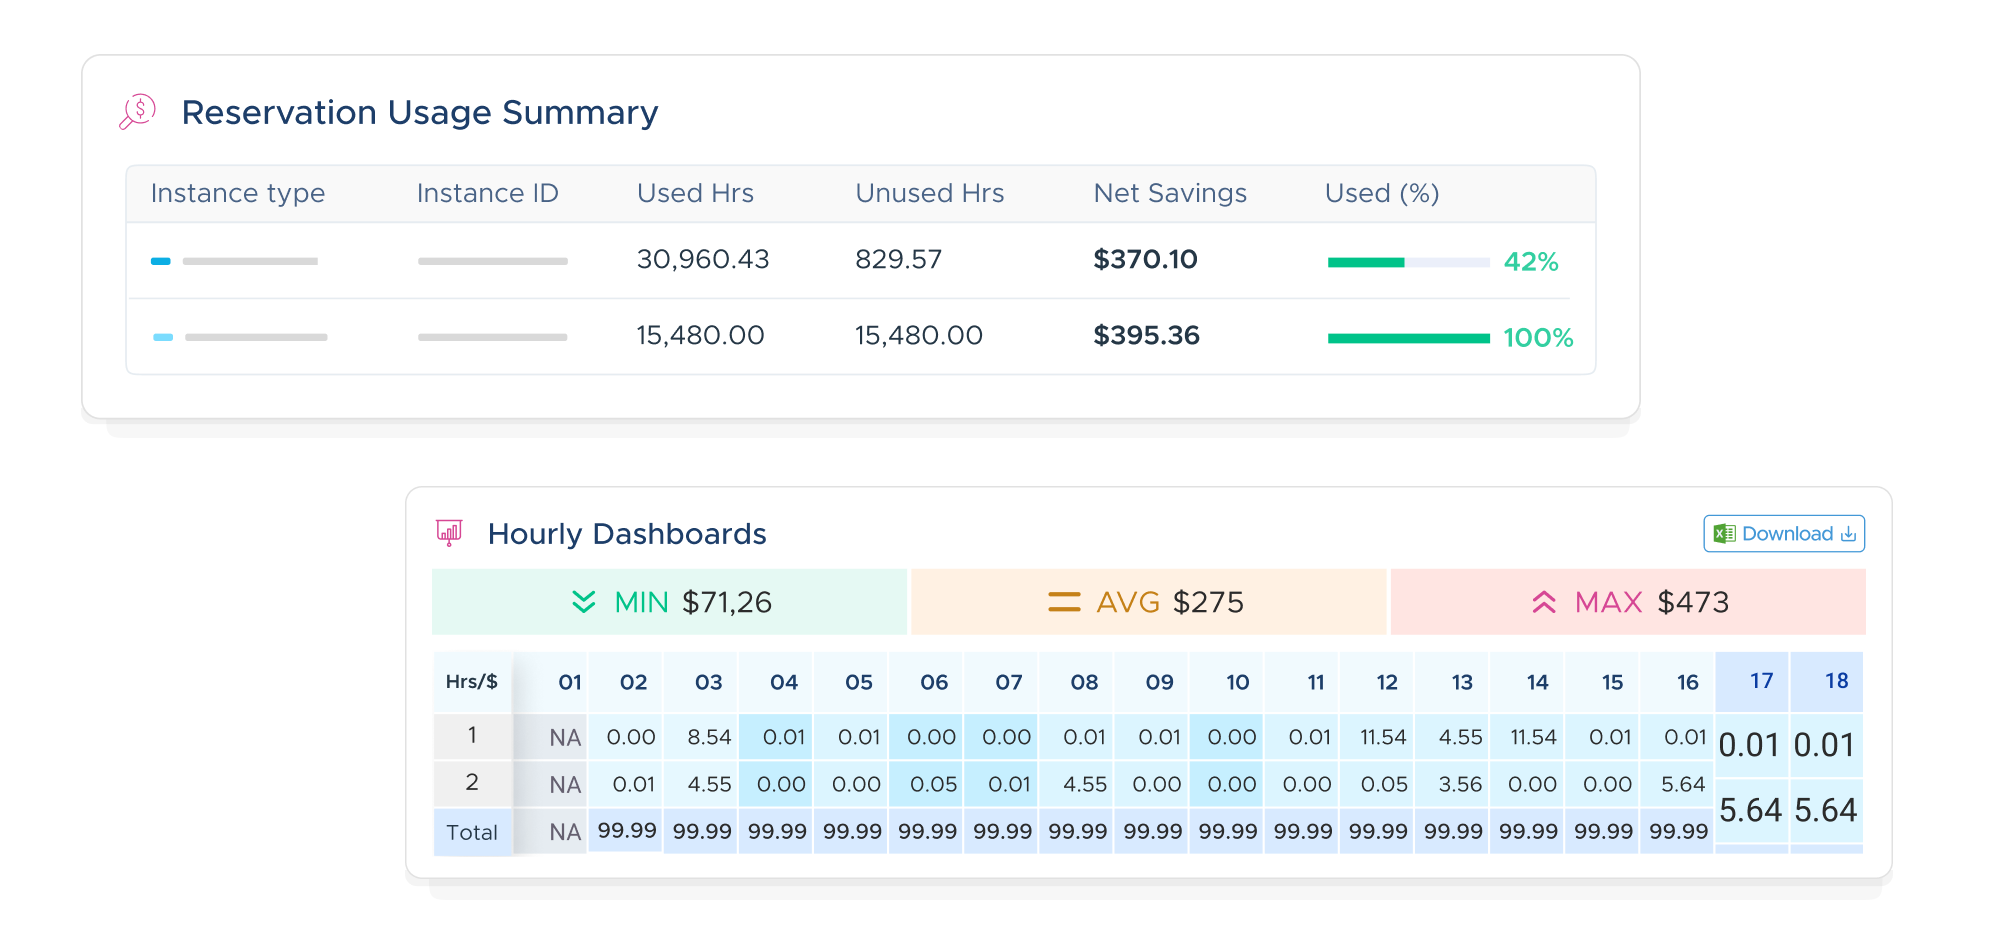Click the light blue instance type marker
The image size is (1995, 942).
(163, 337)
